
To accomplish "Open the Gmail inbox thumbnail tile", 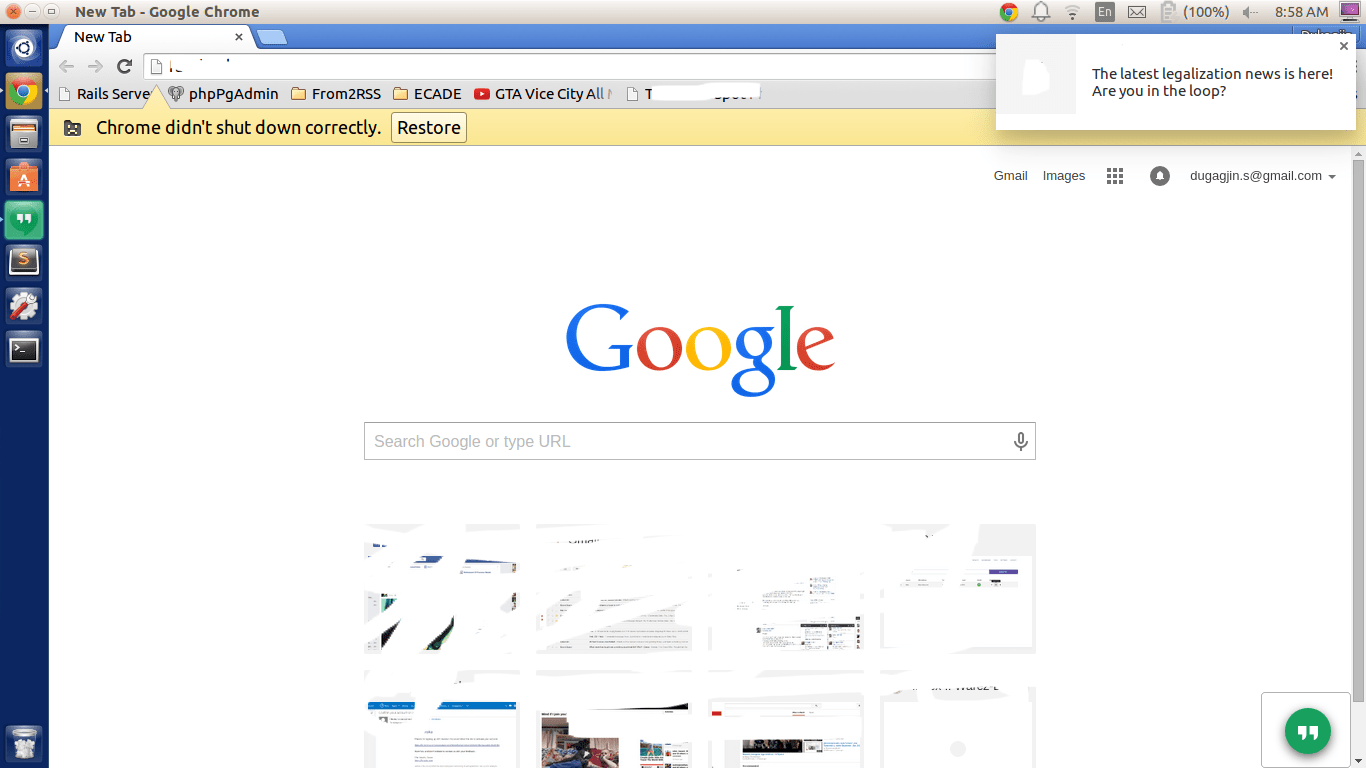I will click(x=613, y=587).
